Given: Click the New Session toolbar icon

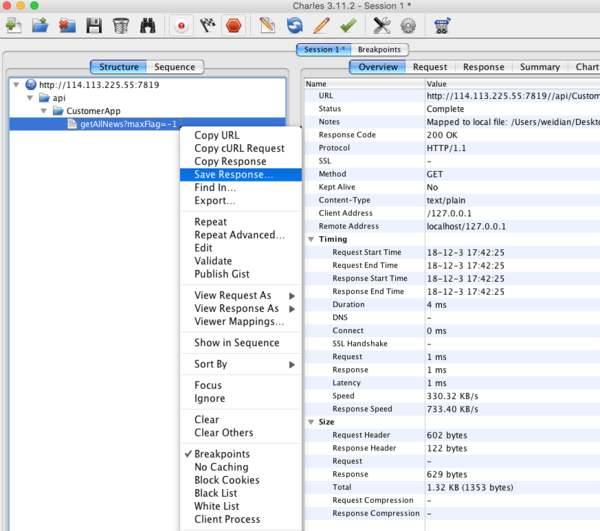Looking at the screenshot, I should 14,26.
